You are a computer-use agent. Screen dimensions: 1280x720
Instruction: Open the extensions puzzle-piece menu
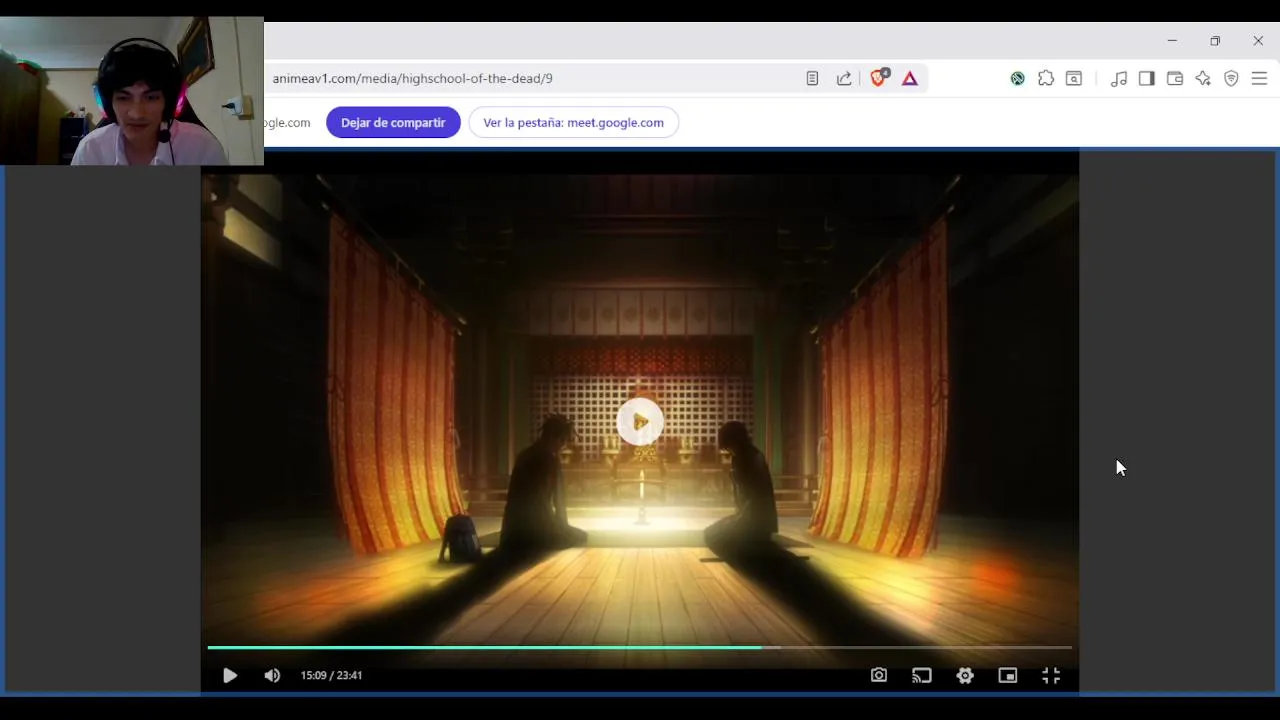tap(1046, 78)
